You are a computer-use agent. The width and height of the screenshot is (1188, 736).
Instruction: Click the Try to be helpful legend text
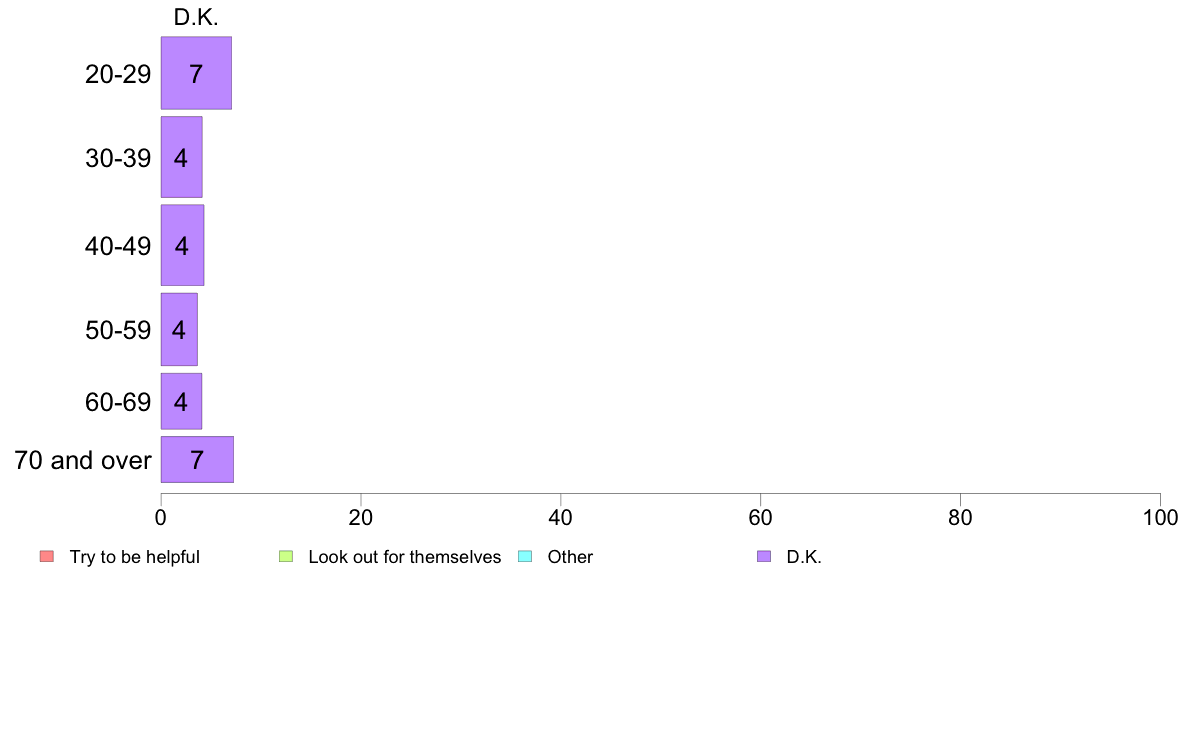135,557
